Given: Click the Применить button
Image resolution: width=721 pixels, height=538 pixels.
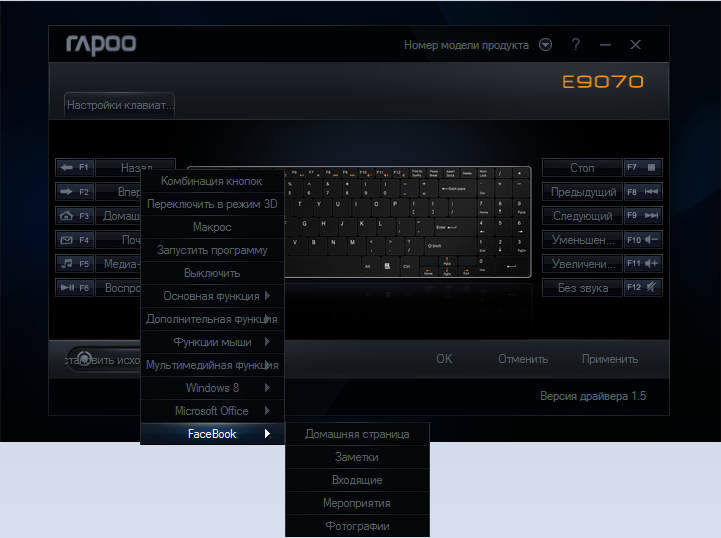Looking at the screenshot, I should [x=610, y=359].
